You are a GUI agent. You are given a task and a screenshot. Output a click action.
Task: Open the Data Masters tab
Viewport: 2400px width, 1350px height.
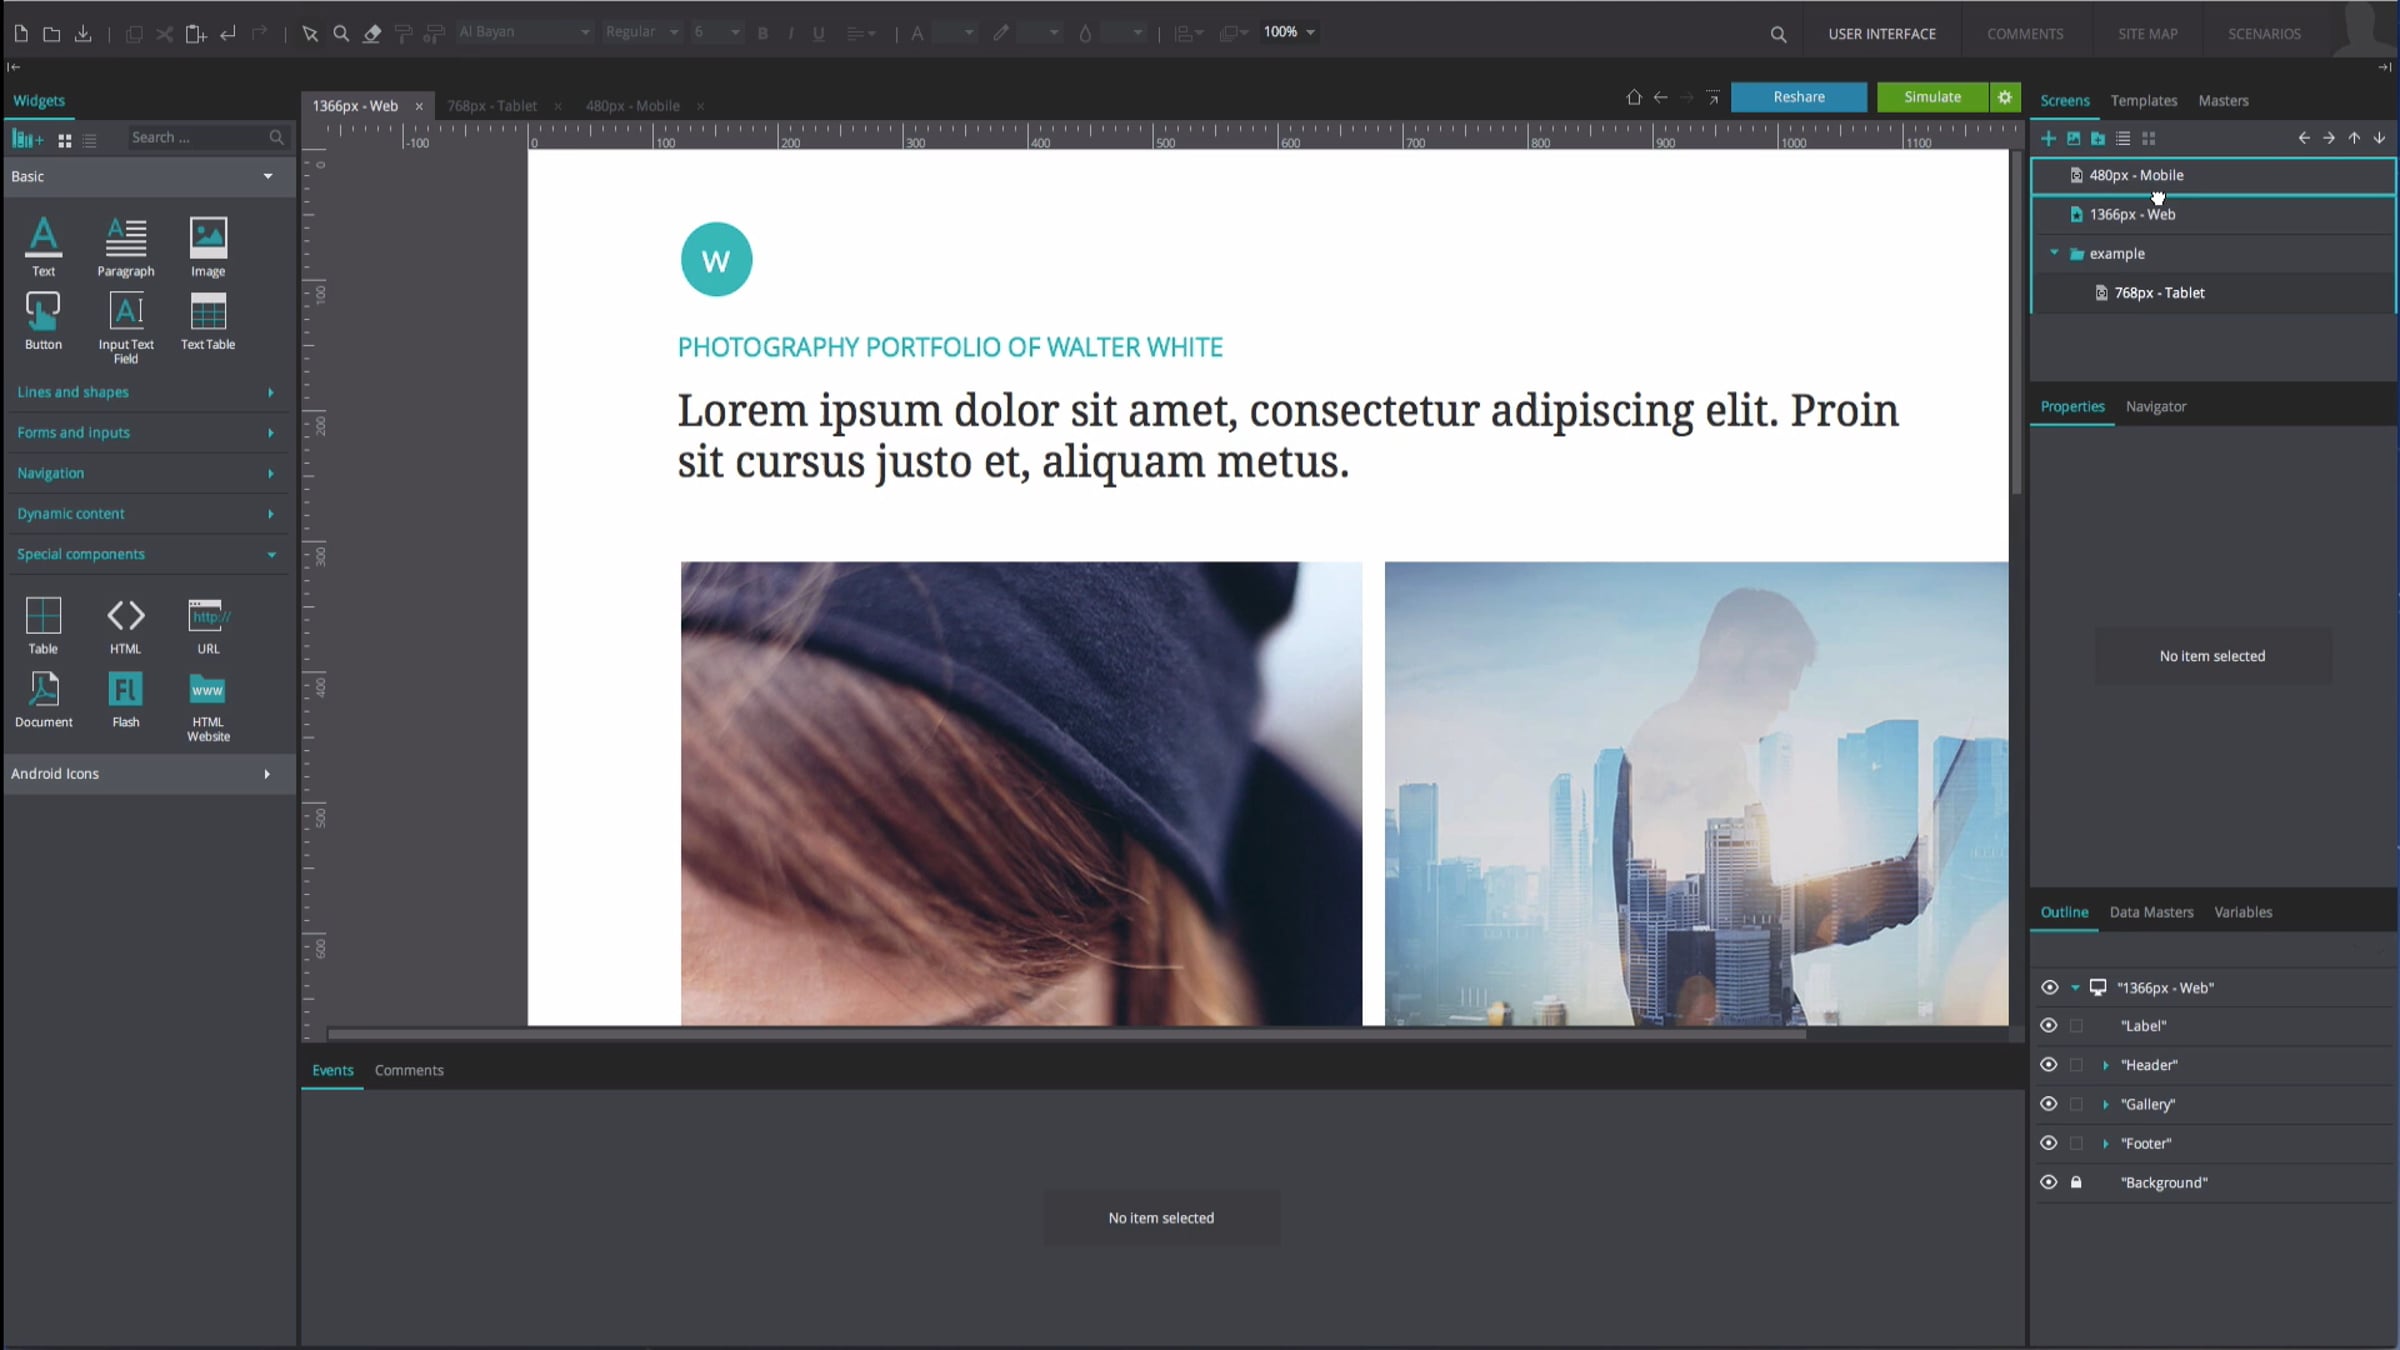[x=2151, y=912]
